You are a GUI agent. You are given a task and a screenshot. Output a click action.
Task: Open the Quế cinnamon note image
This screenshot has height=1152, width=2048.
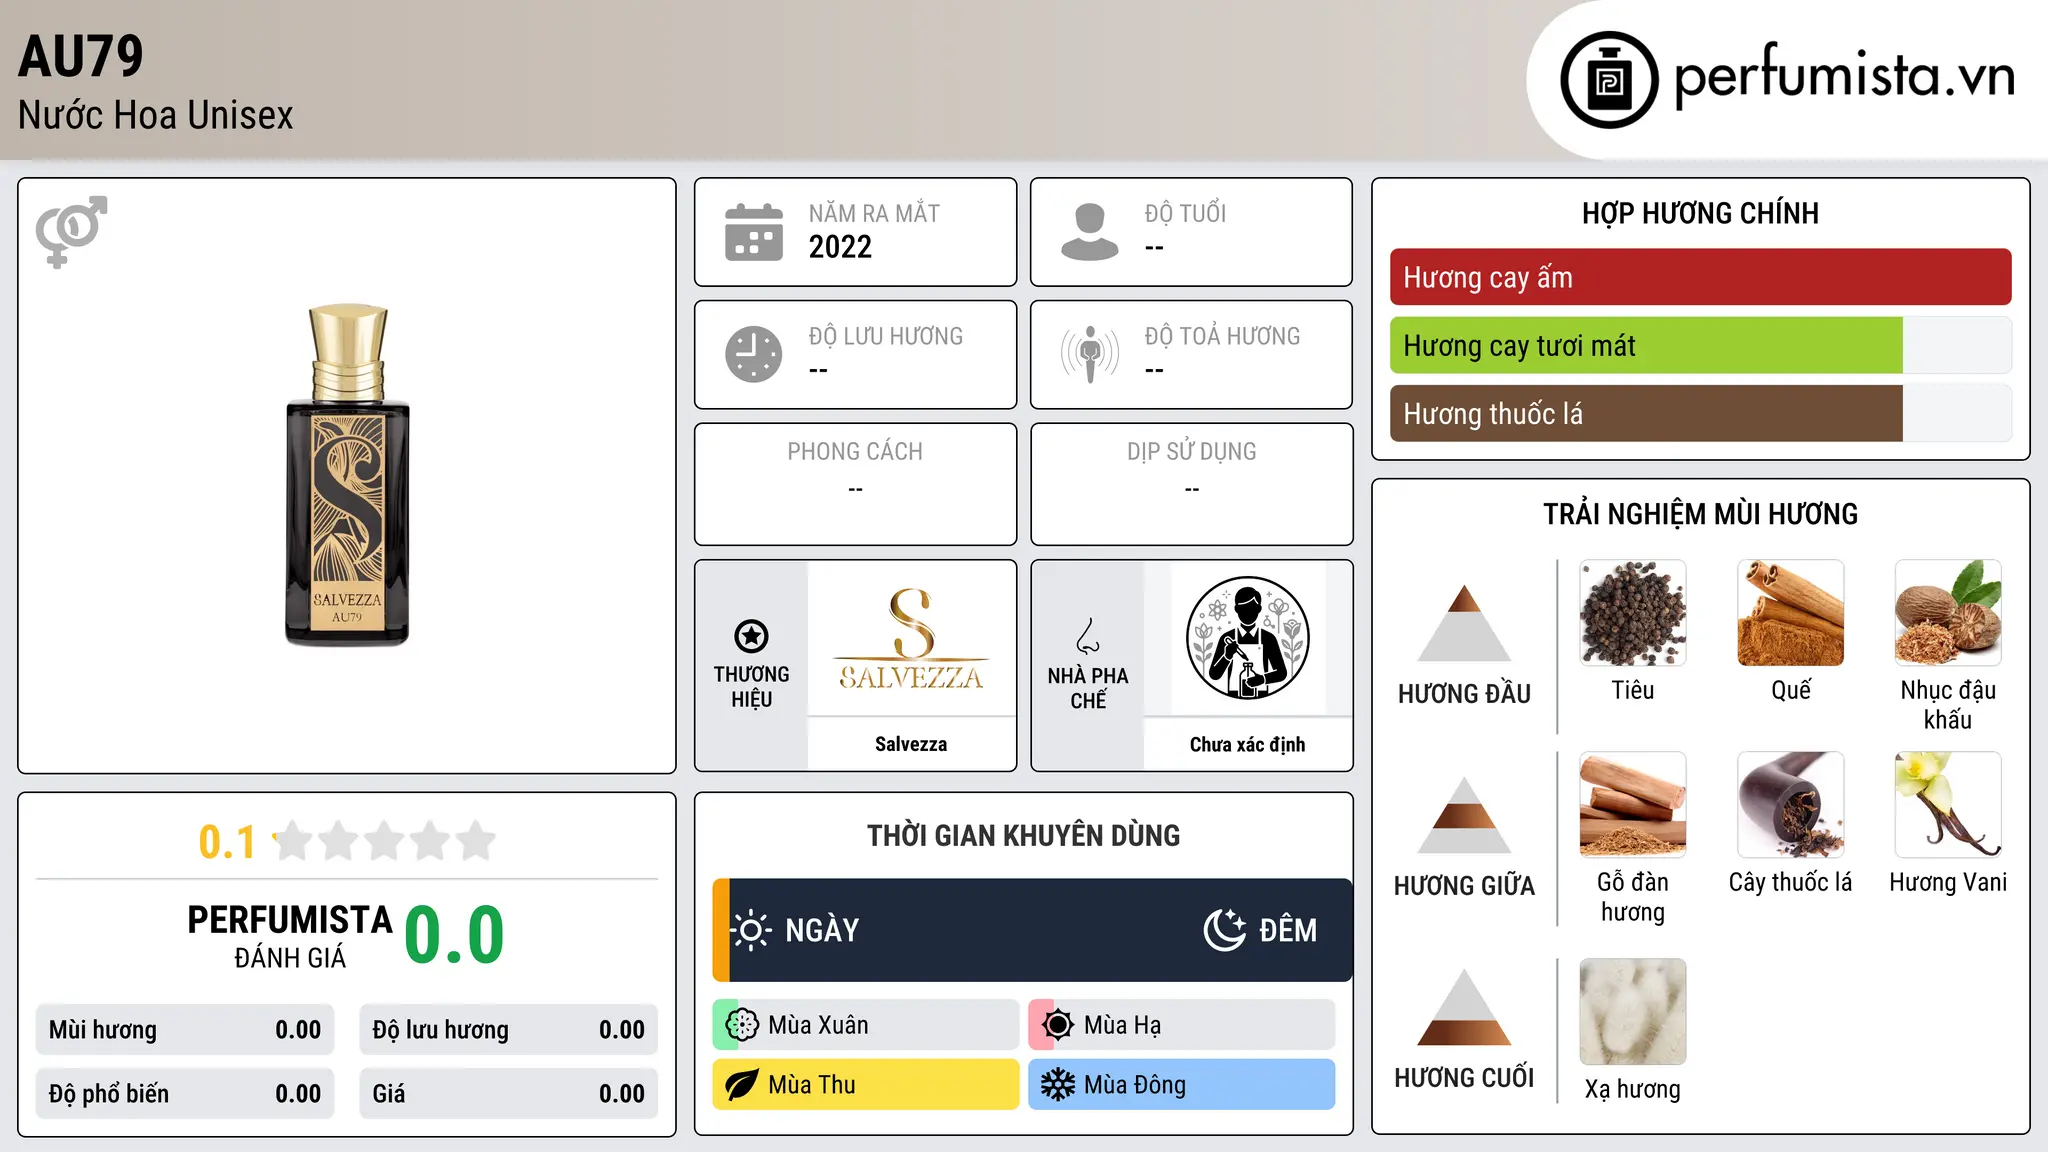(1791, 613)
